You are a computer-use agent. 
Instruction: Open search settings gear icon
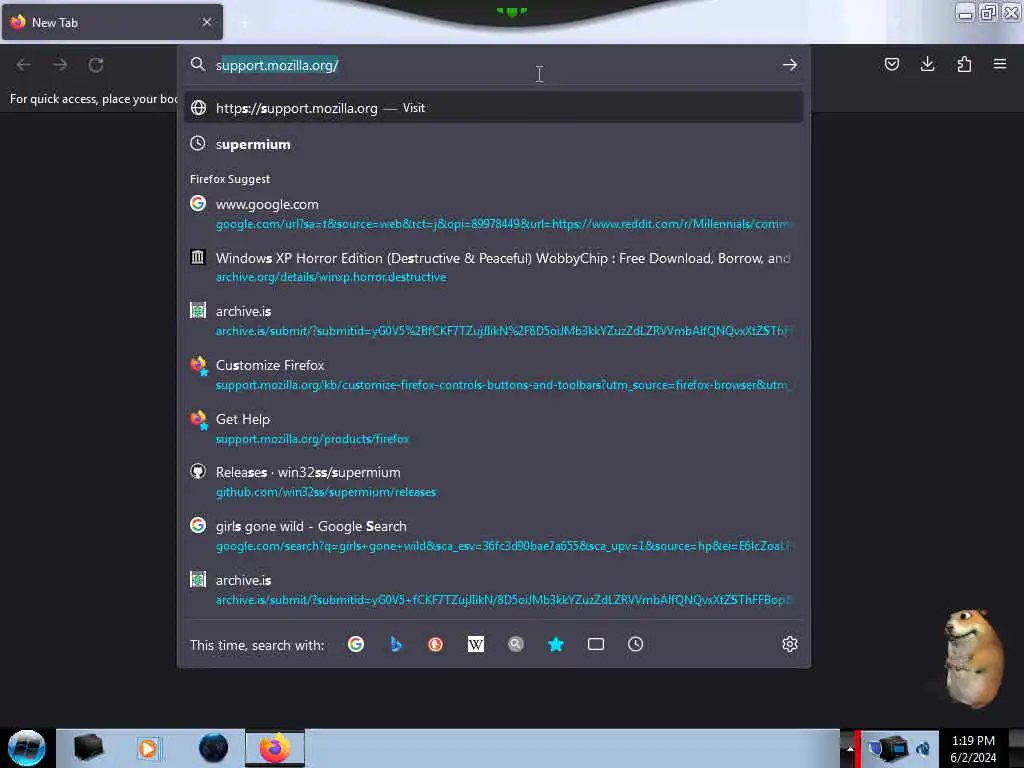coord(790,645)
